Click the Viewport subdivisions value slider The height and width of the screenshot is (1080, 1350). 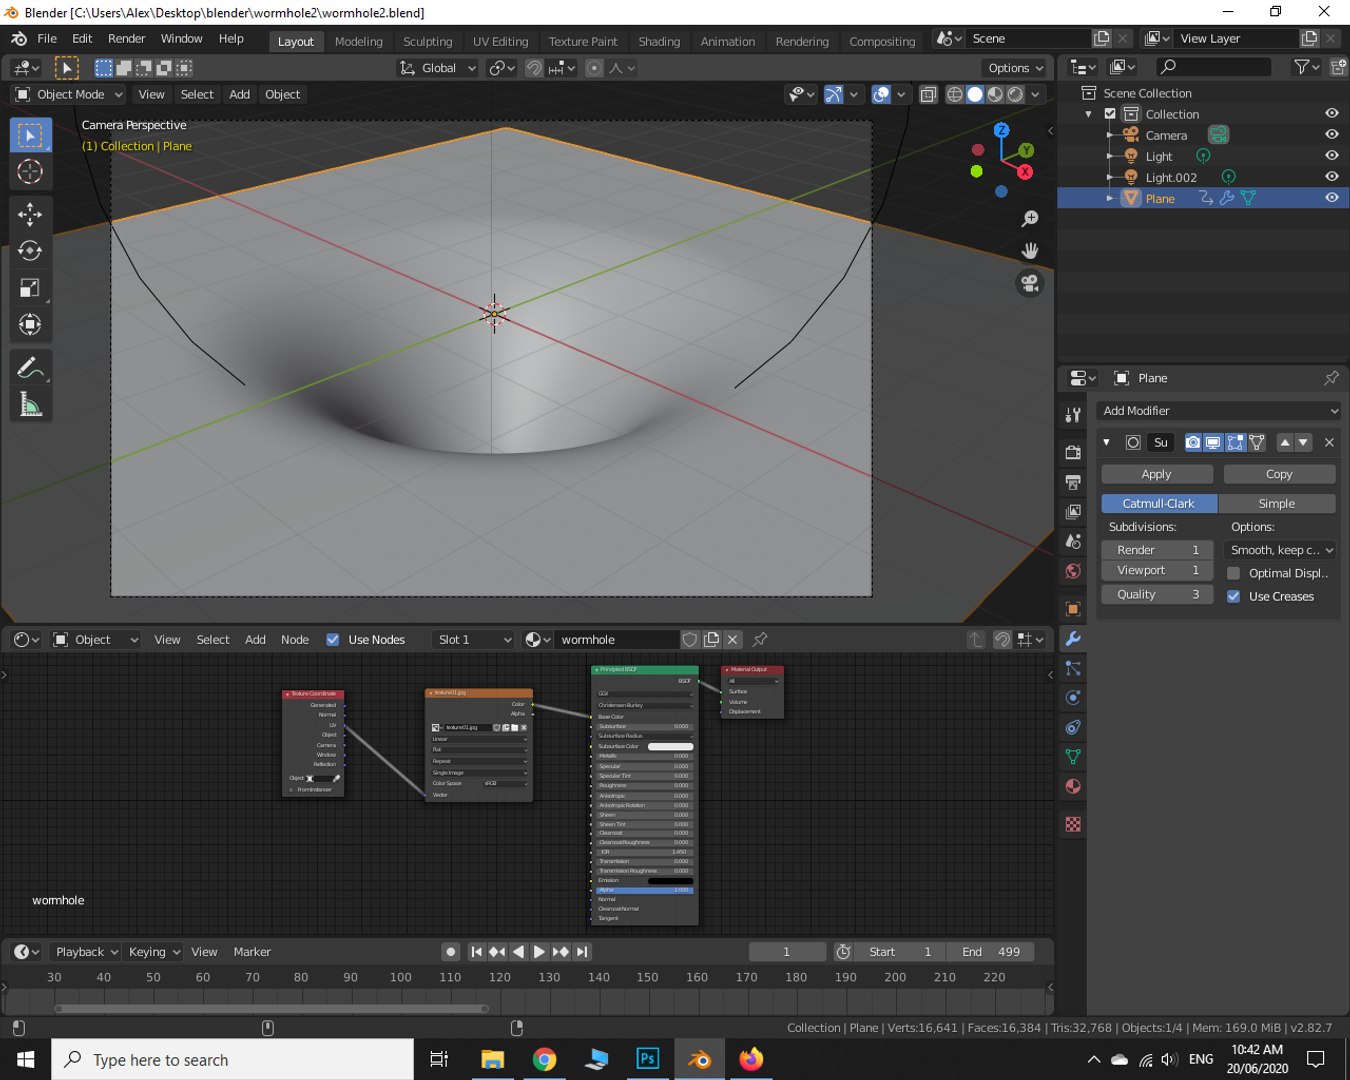[1157, 570]
